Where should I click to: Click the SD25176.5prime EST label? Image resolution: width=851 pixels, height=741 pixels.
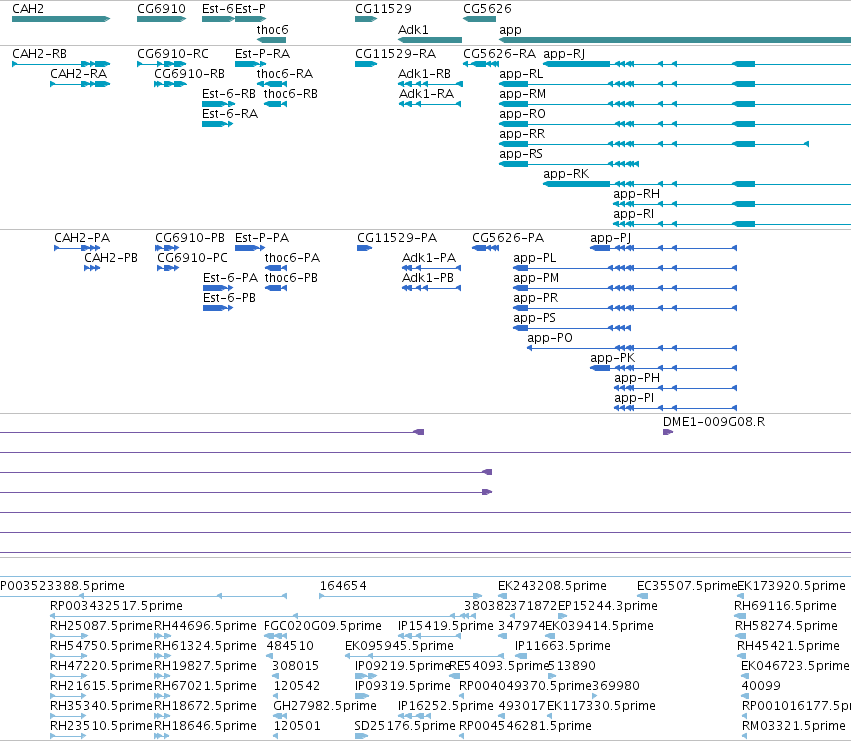click(405, 726)
